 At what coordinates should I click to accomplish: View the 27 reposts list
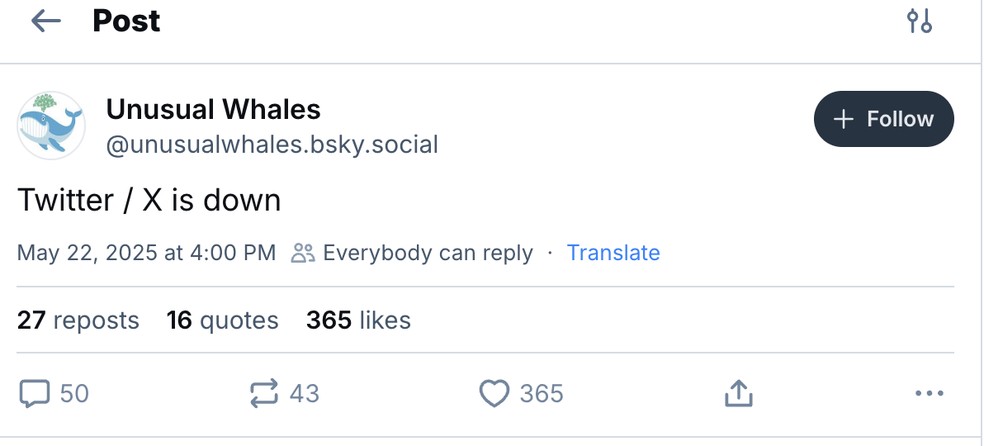click(x=78, y=320)
